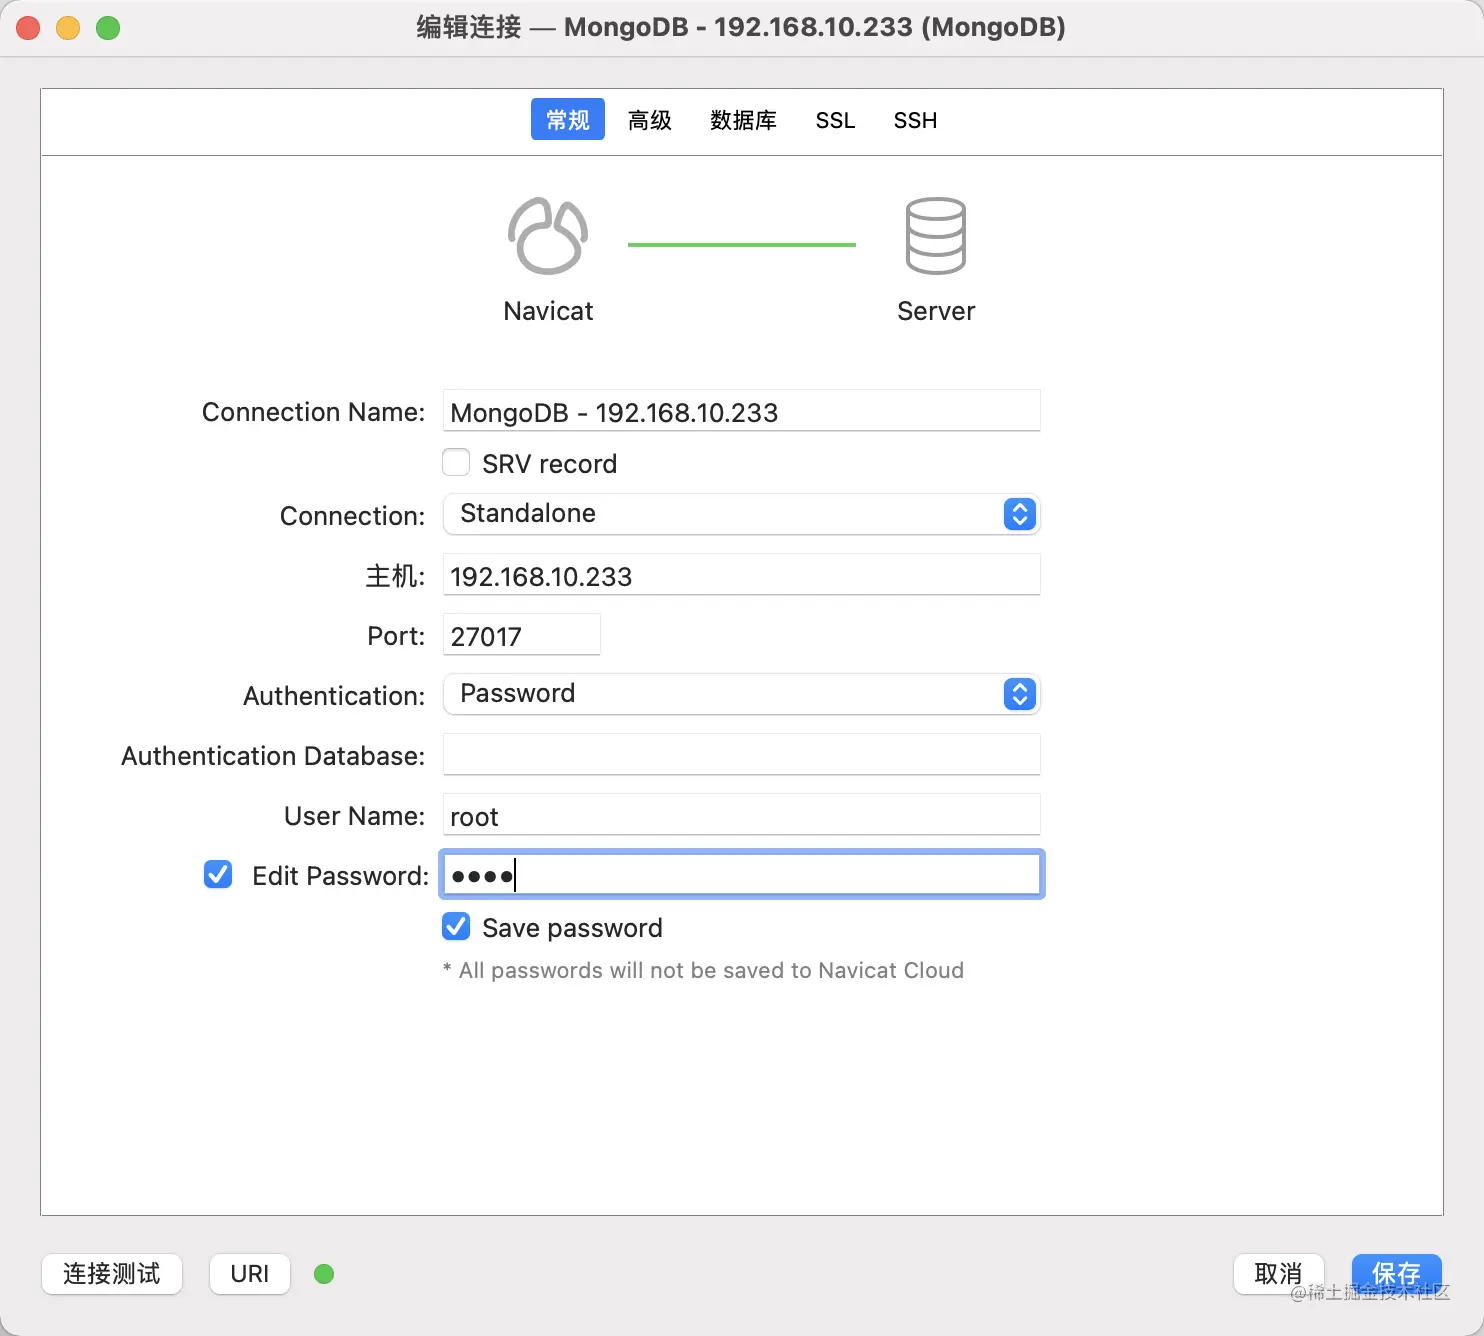This screenshot has height=1336, width=1484.
Task: Save the connection with 保存
Action: click(x=1396, y=1274)
